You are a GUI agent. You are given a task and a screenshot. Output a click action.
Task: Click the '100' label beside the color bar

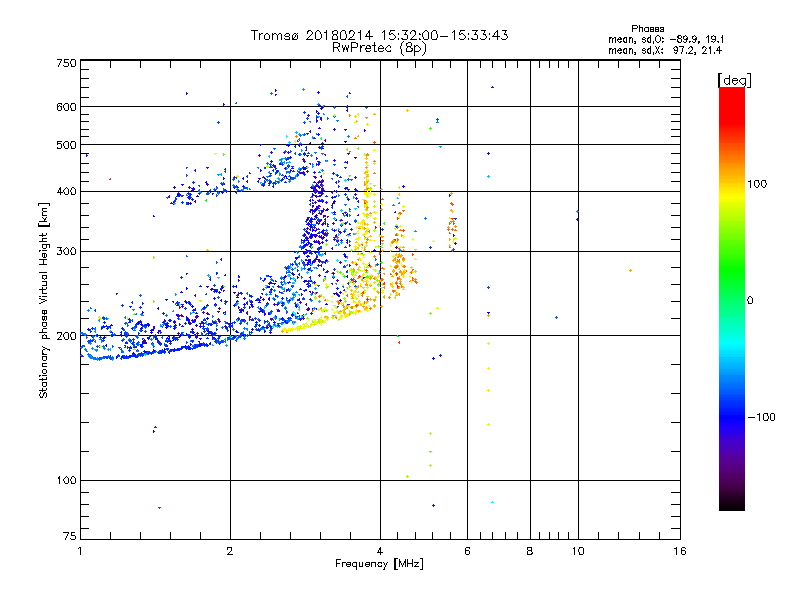point(757,184)
